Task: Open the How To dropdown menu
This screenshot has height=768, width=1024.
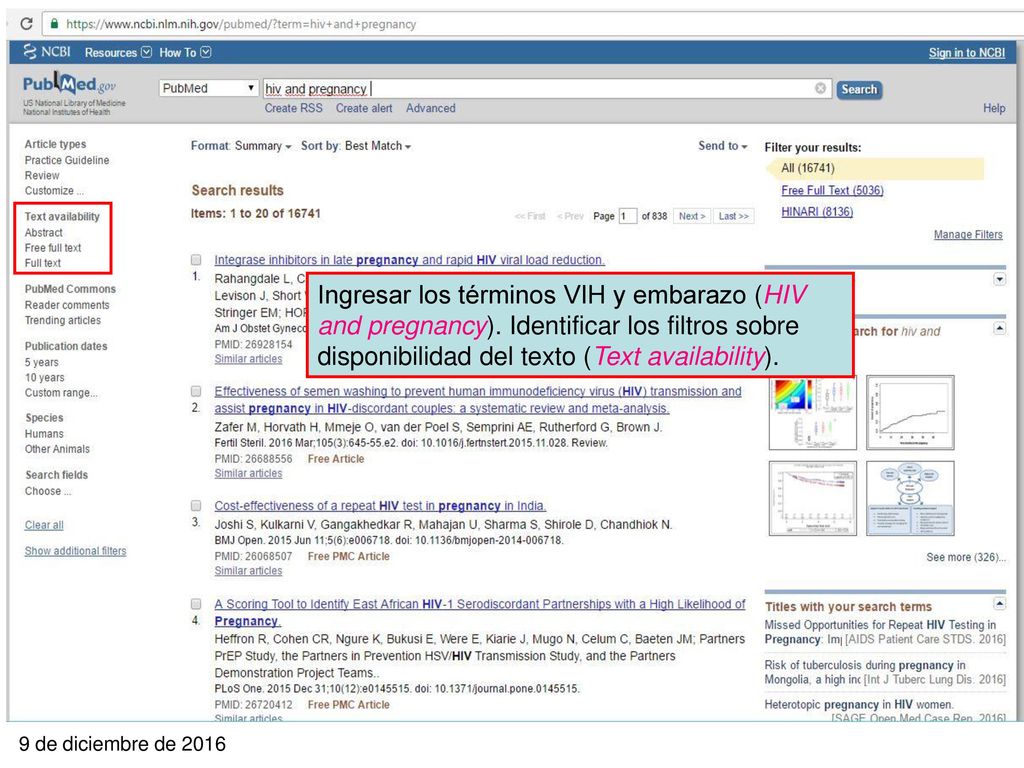Action: 185,52
